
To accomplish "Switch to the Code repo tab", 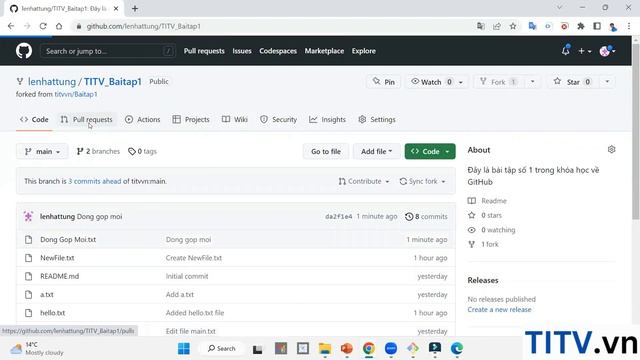I will 34,120.
